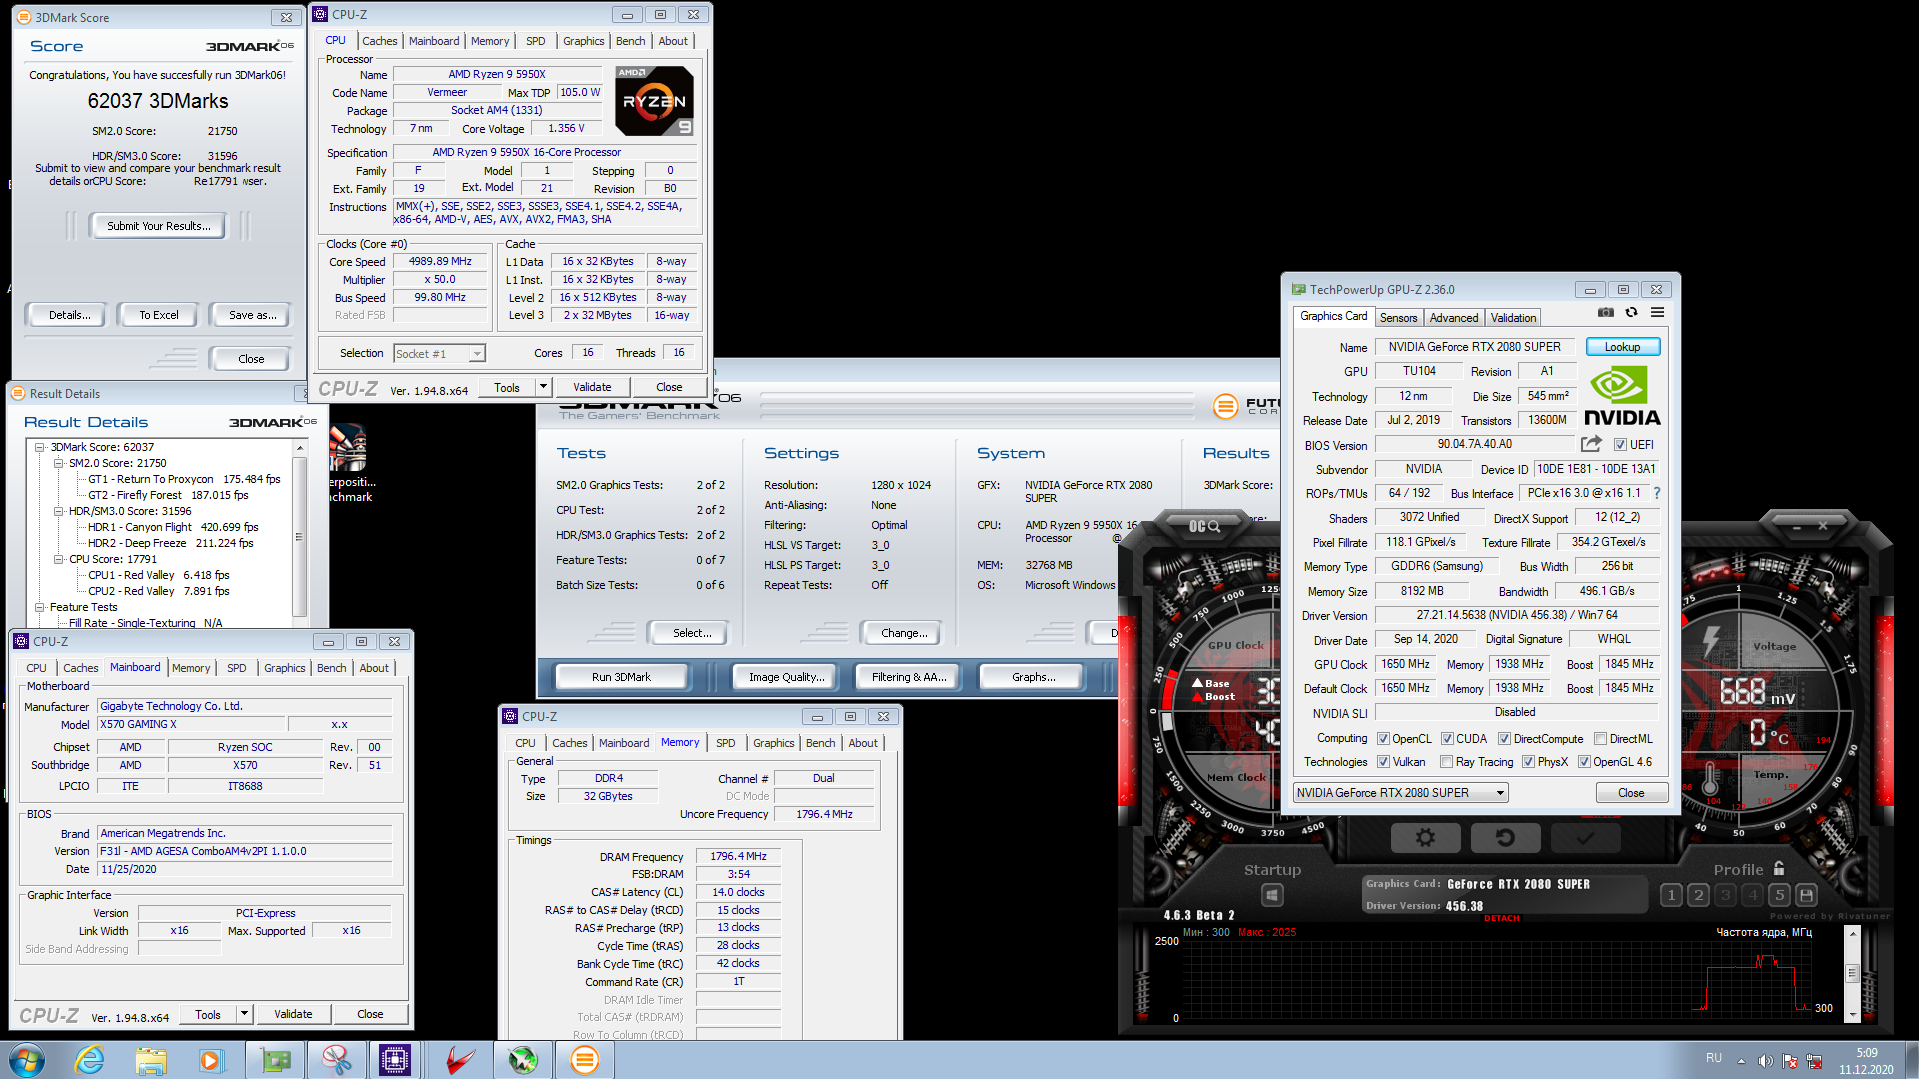Click Submit Your Results button
This screenshot has width=1919, height=1079.
tap(158, 226)
